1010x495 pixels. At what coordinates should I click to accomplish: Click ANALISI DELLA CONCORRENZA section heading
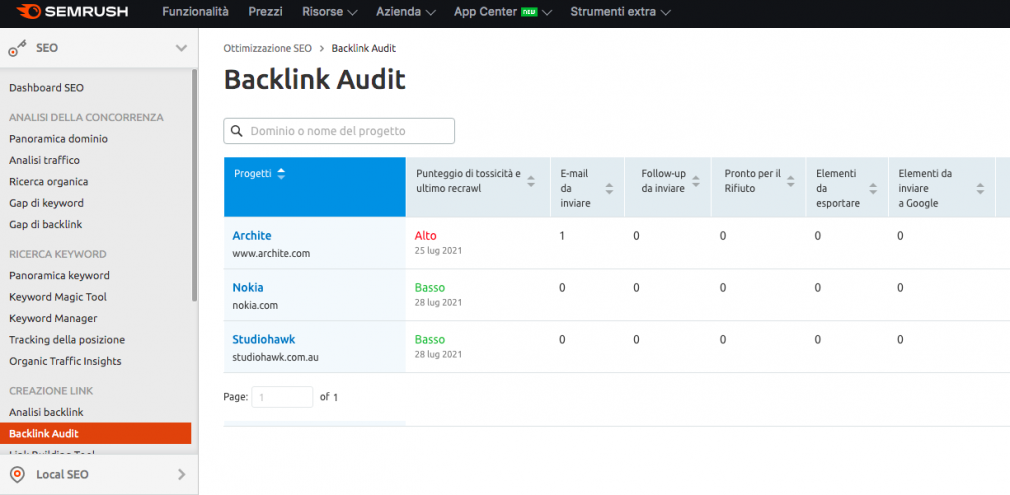pos(86,117)
